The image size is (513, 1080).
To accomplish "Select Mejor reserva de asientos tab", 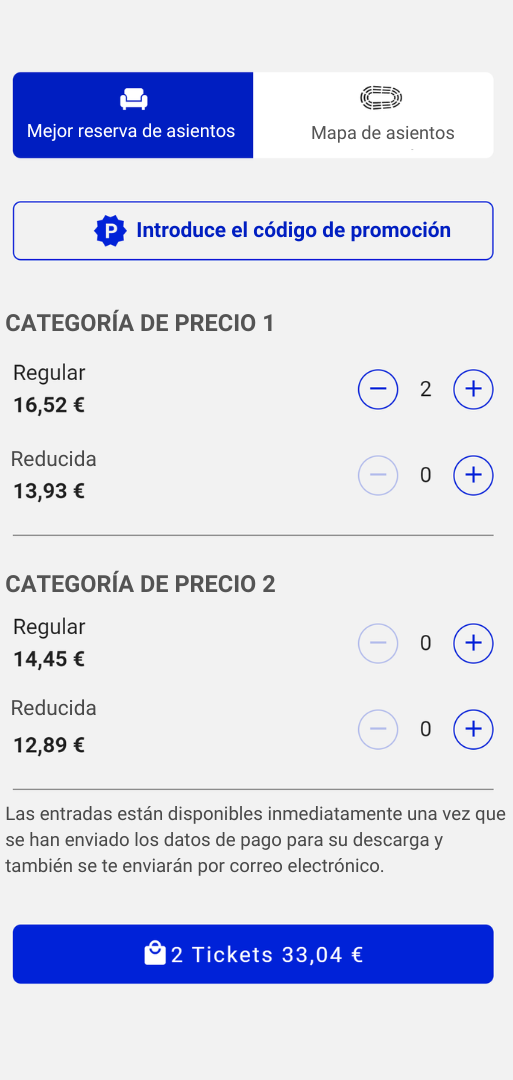I will 133,115.
